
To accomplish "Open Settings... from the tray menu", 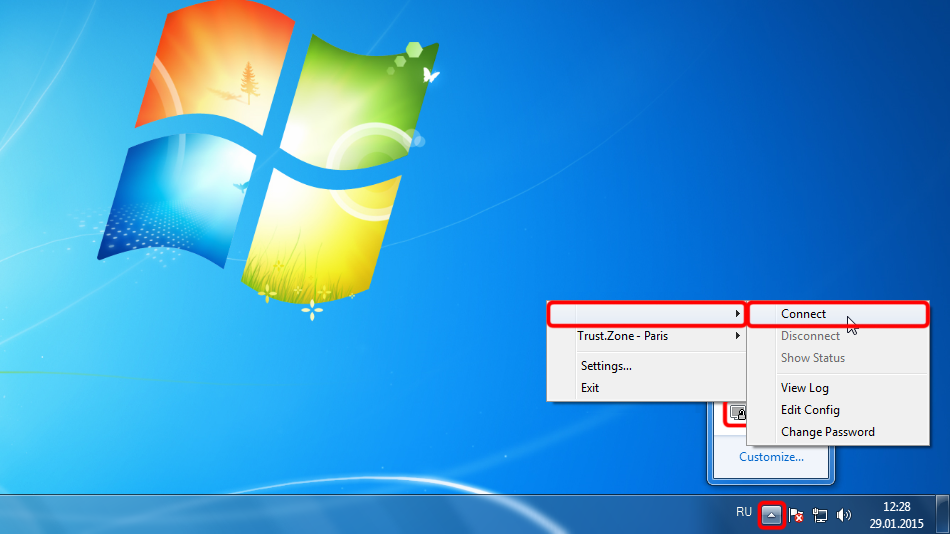I will 606,366.
